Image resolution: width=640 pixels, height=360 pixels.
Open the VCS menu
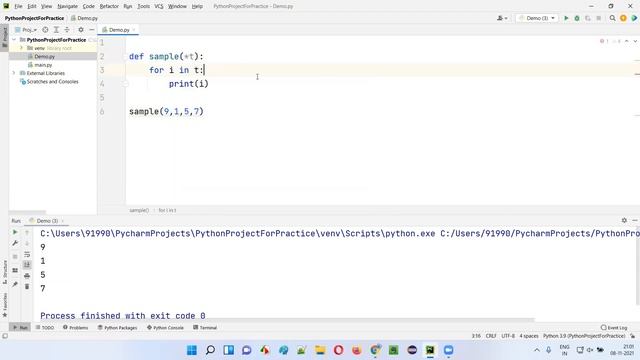159,6
